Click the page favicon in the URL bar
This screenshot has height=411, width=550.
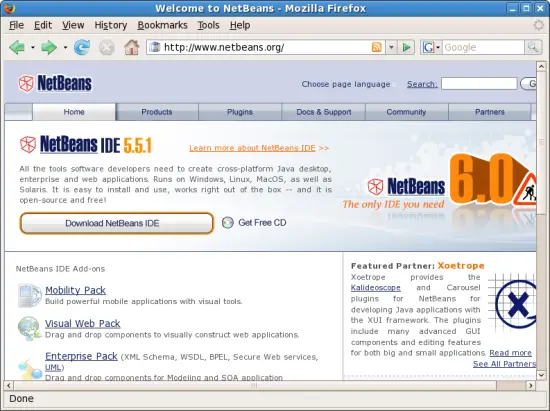click(x=155, y=47)
